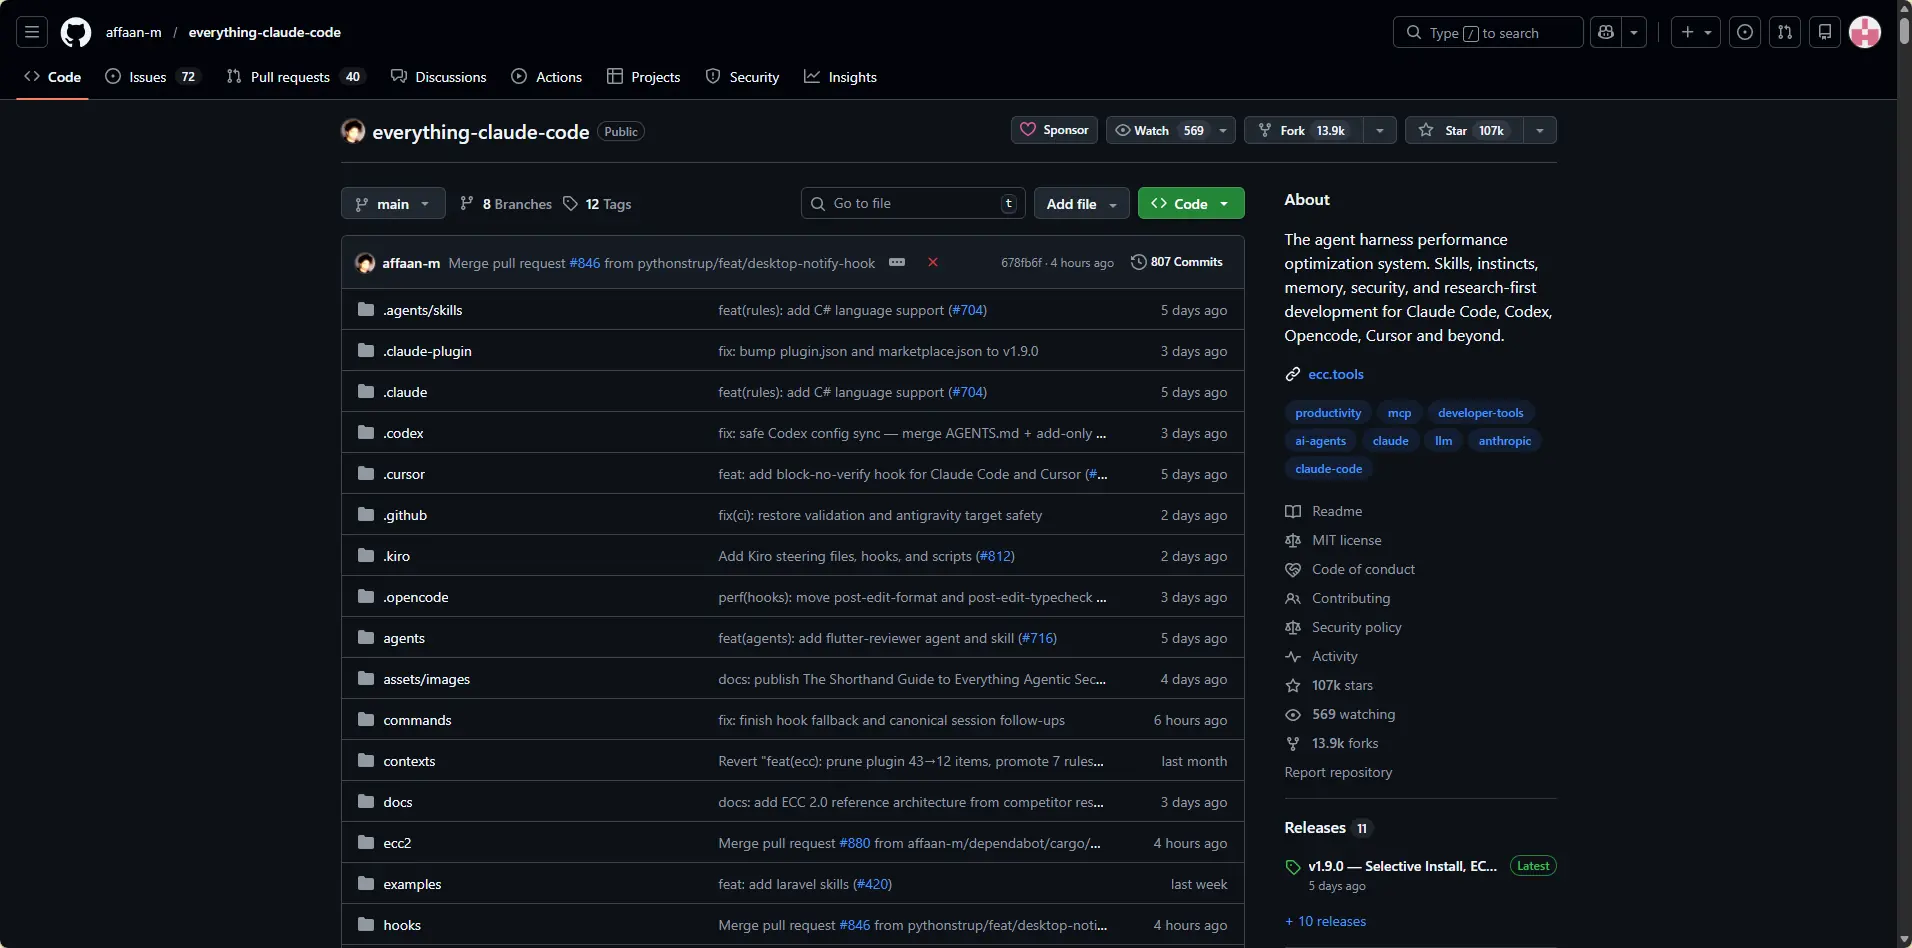The width and height of the screenshot is (1912, 948).
Task: Watch the repository for notifications
Action: 1160,130
